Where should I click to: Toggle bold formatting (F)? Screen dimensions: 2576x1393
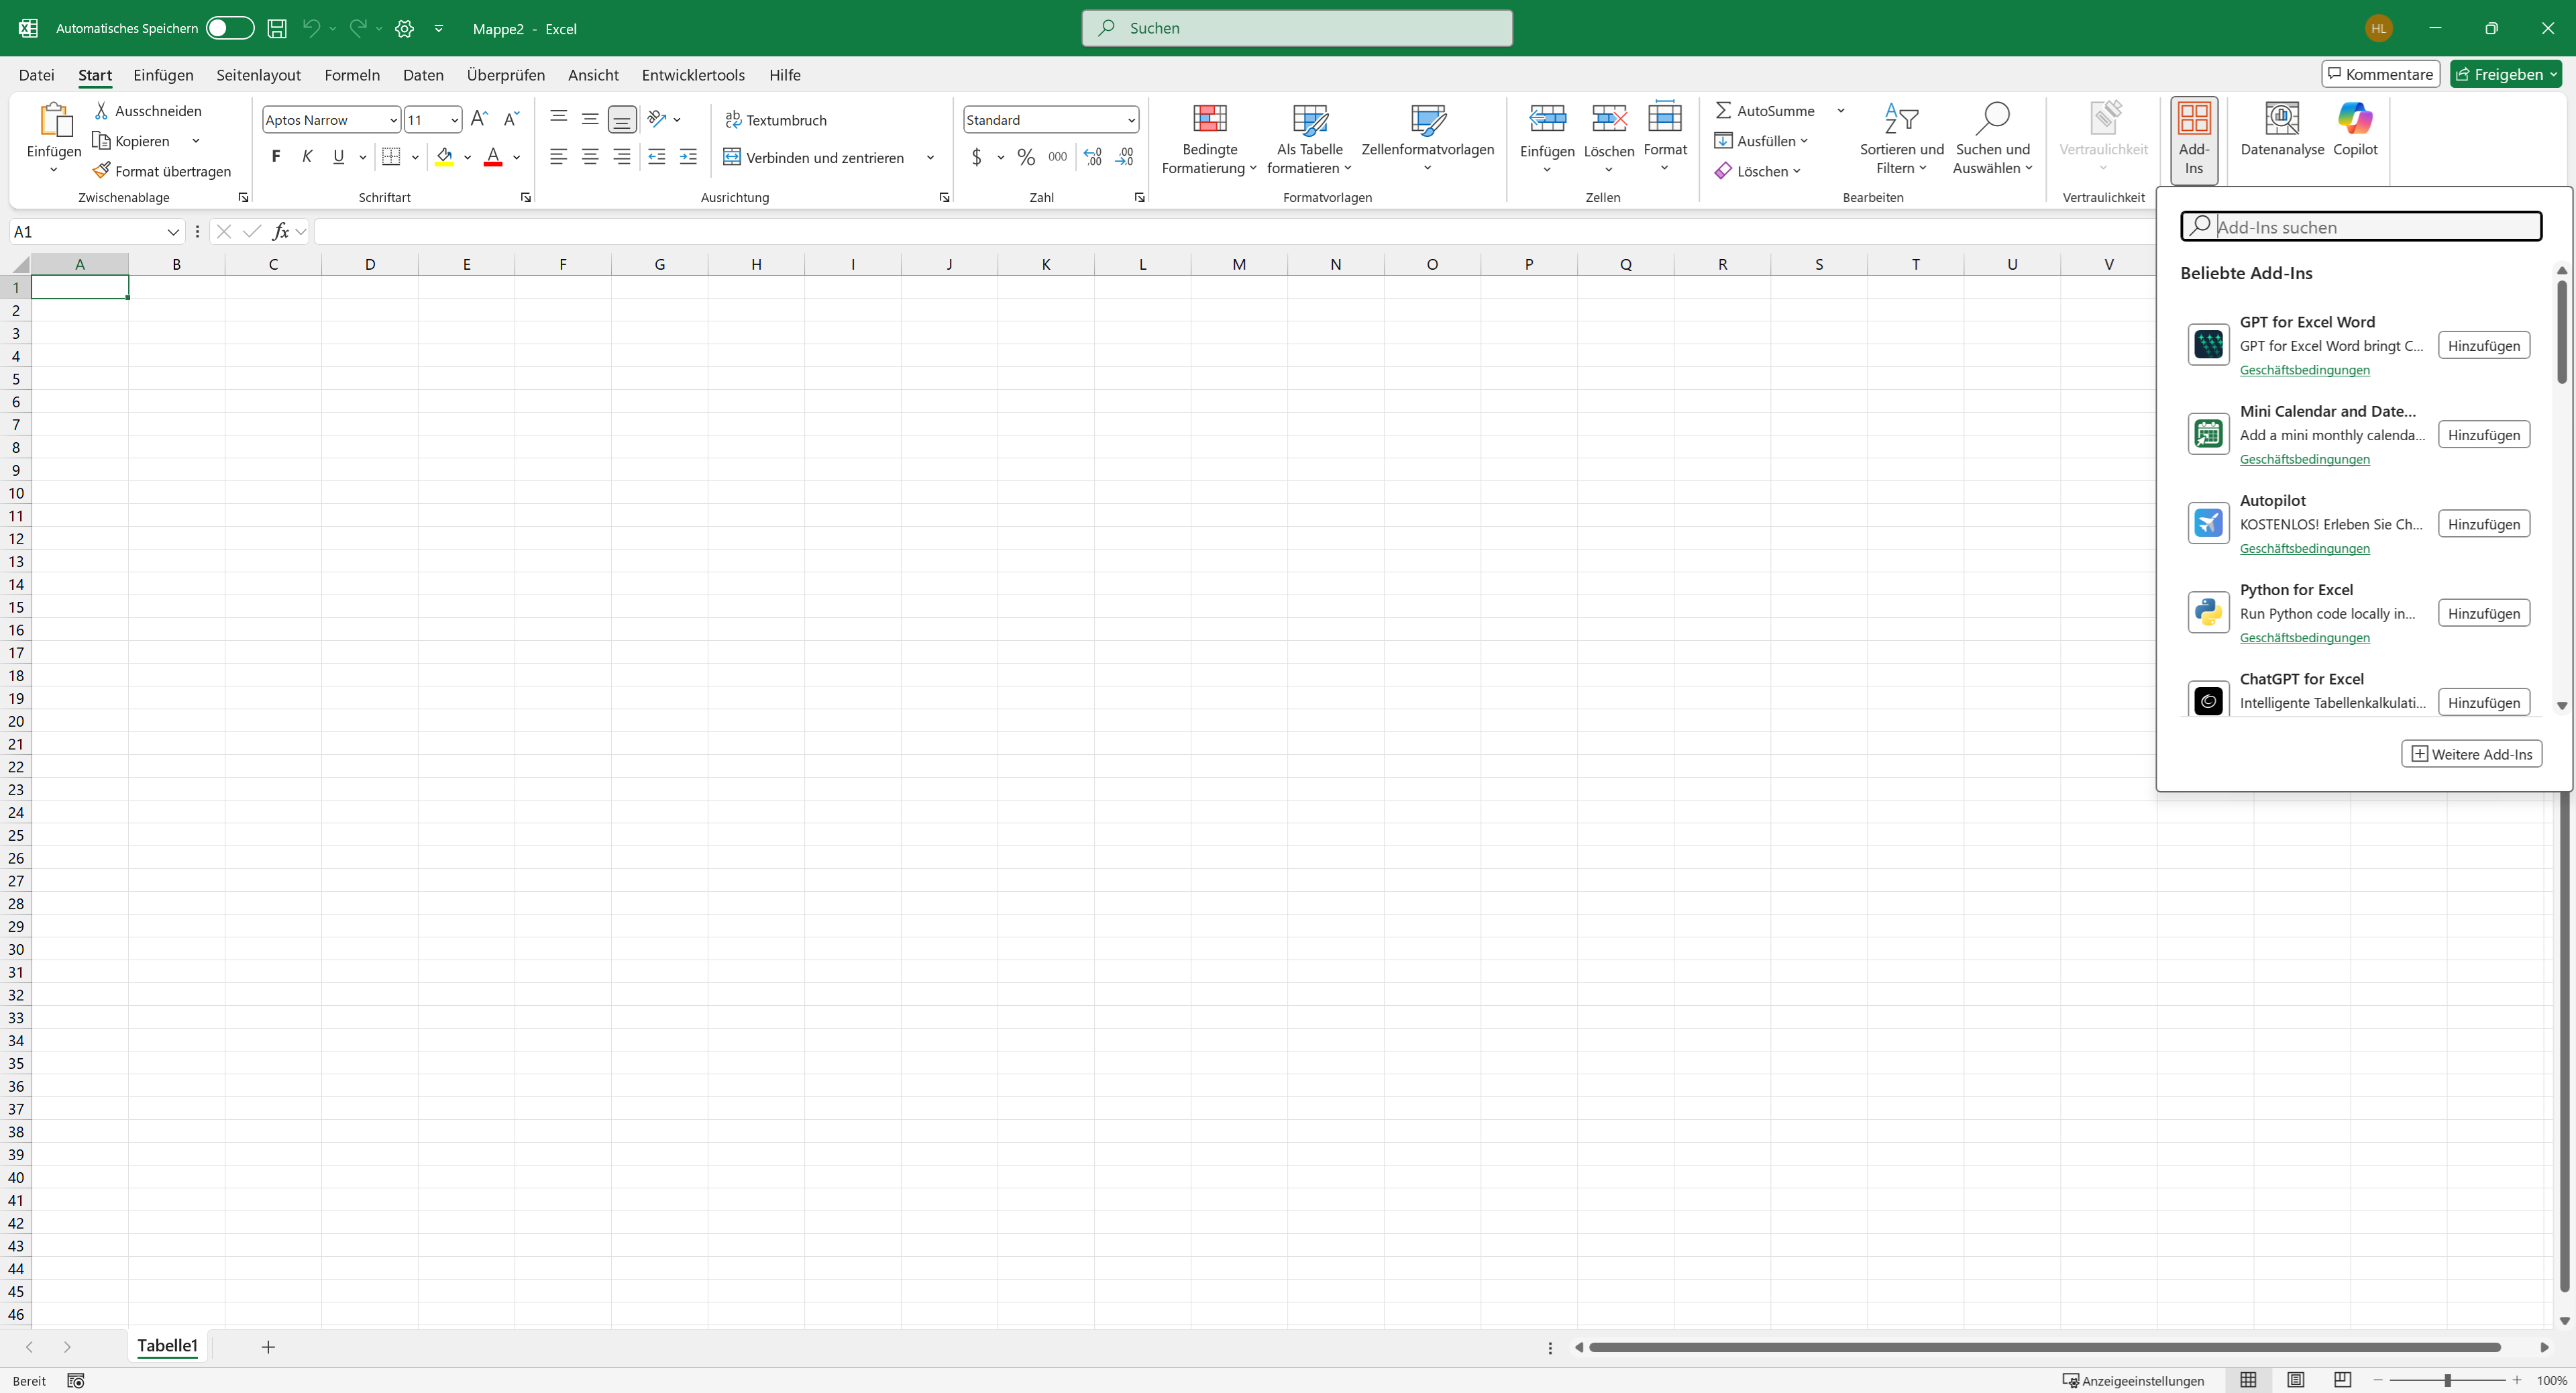click(276, 156)
